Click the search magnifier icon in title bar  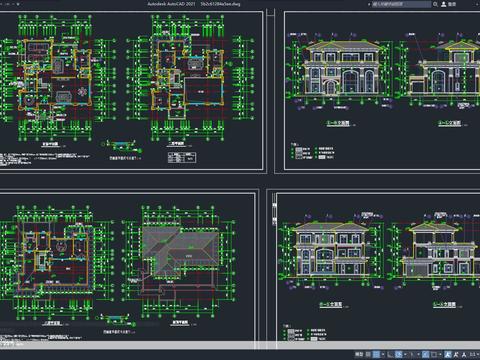(435, 4)
